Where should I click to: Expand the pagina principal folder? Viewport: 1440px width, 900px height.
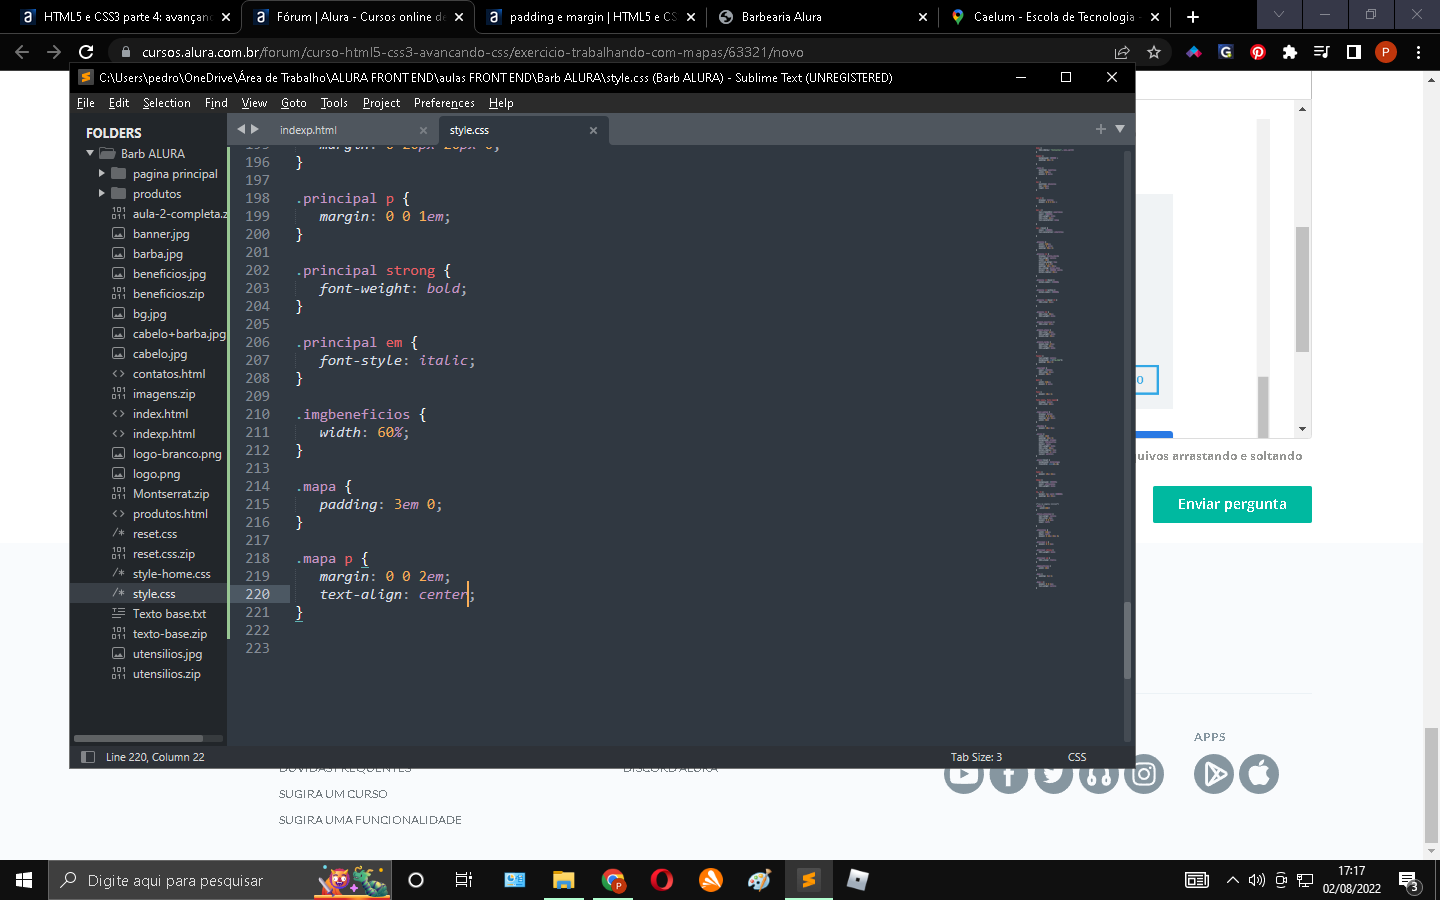[101, 173]
